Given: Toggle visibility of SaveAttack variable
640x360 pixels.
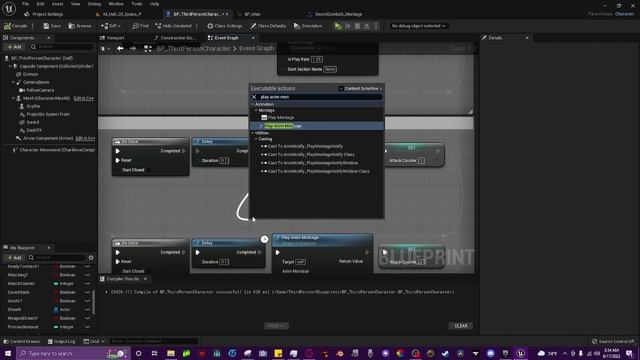Looking at the screenshot, I should [87, 292].
